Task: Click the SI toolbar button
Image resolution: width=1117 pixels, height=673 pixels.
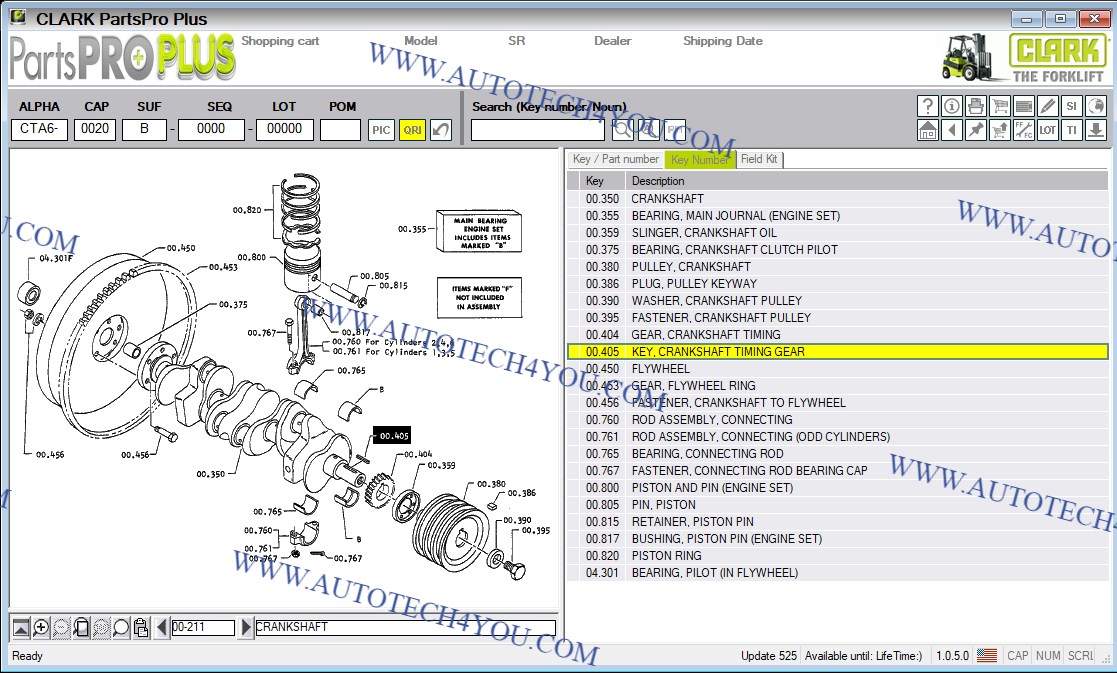Action: coord(1071,106)
